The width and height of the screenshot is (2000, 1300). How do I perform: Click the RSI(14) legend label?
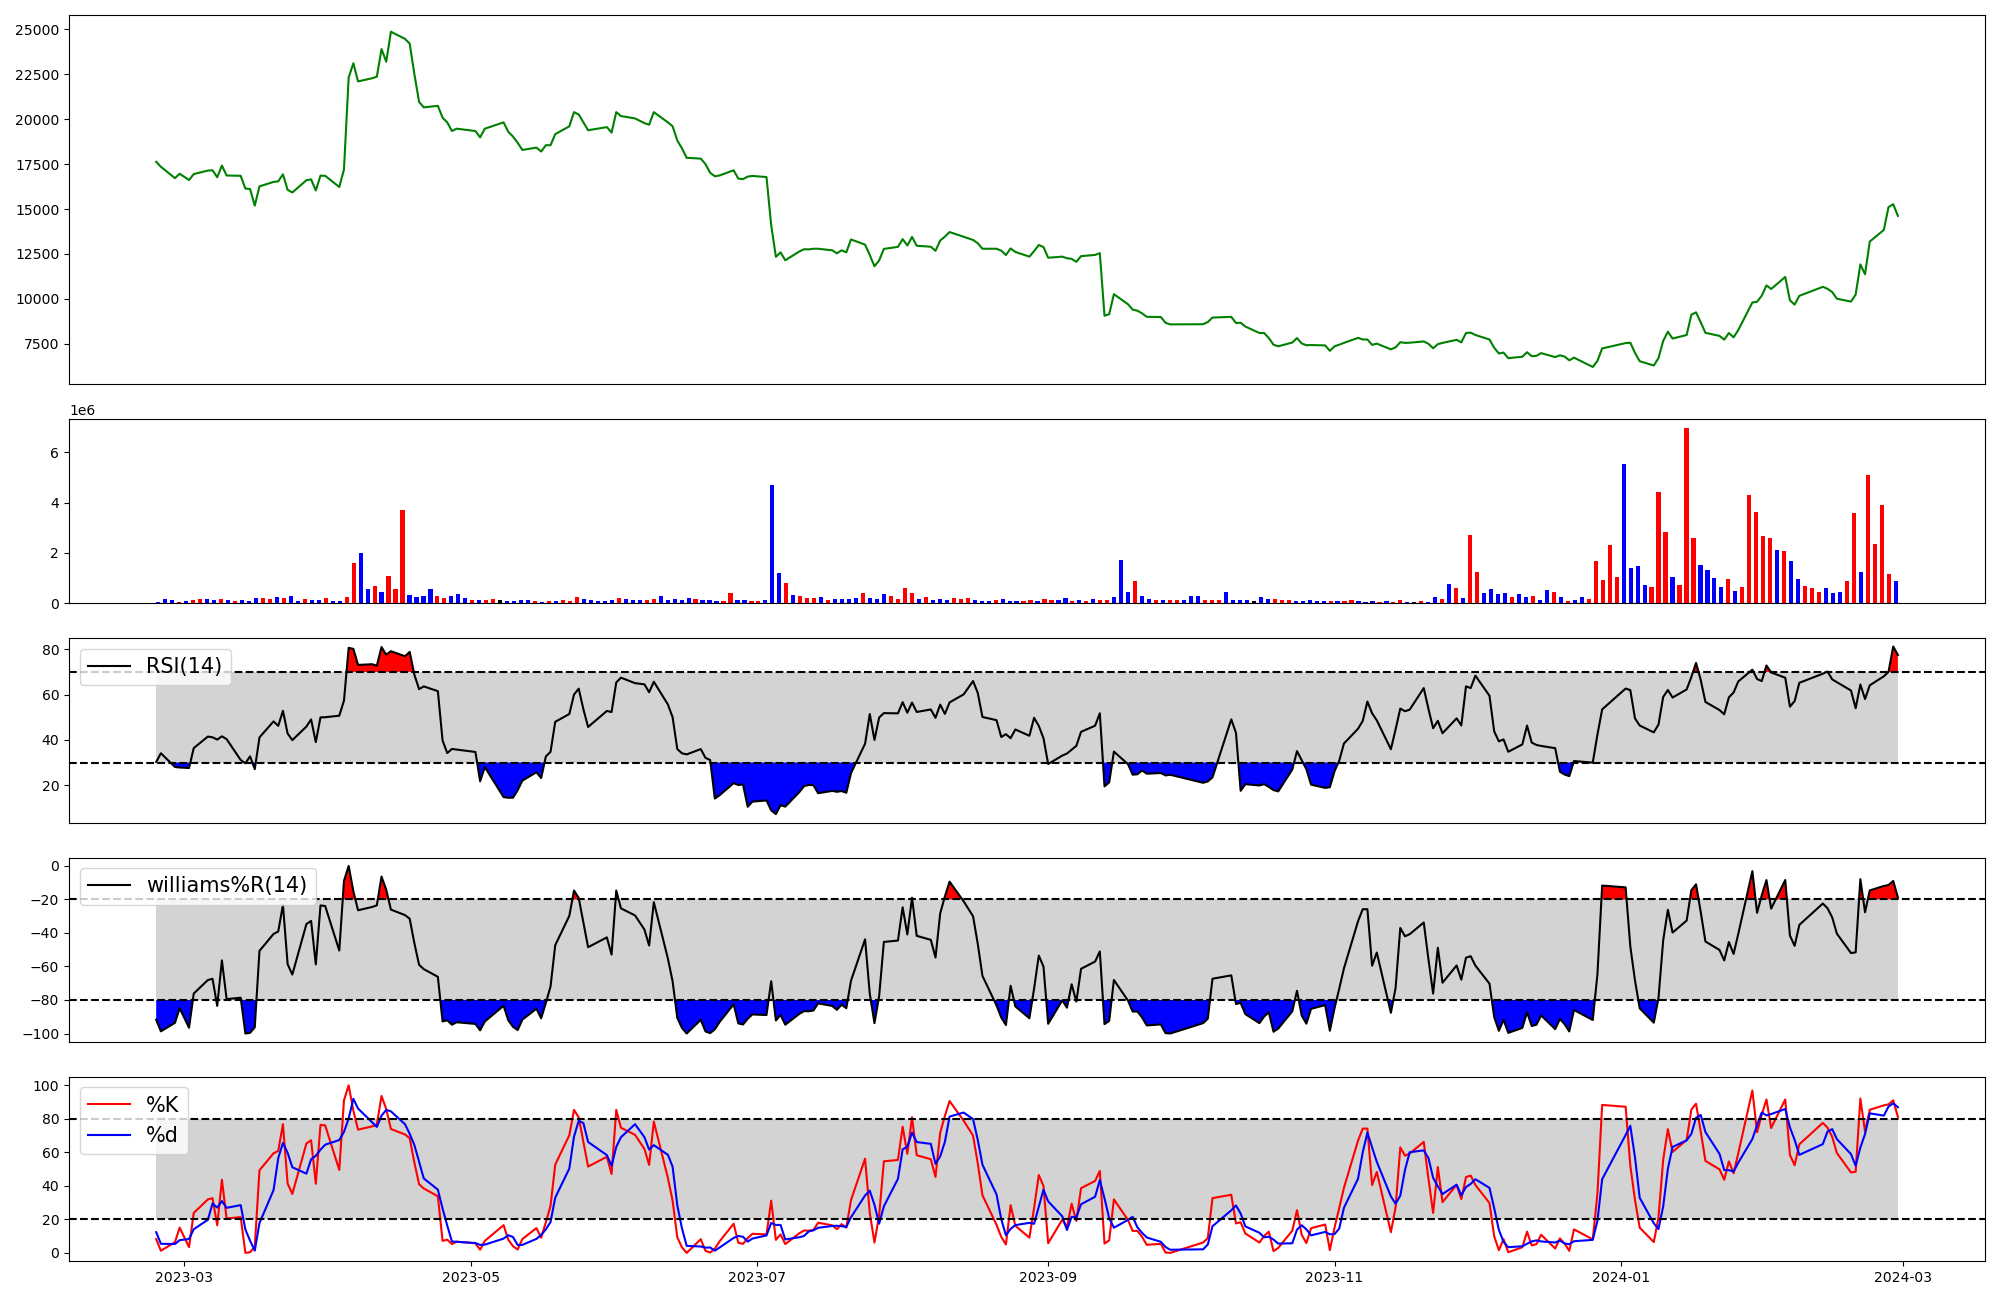point(184,666)
